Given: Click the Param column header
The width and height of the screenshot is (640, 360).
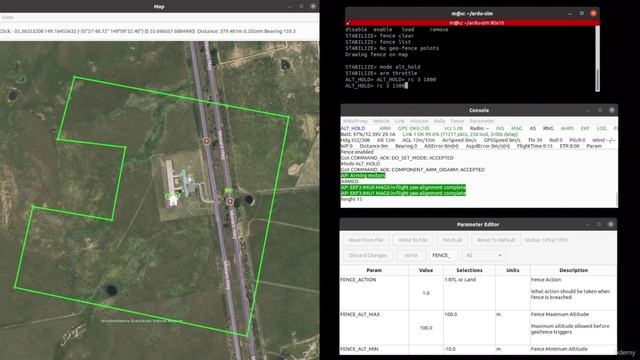Looking at the screenshot, I should (374, 270).
